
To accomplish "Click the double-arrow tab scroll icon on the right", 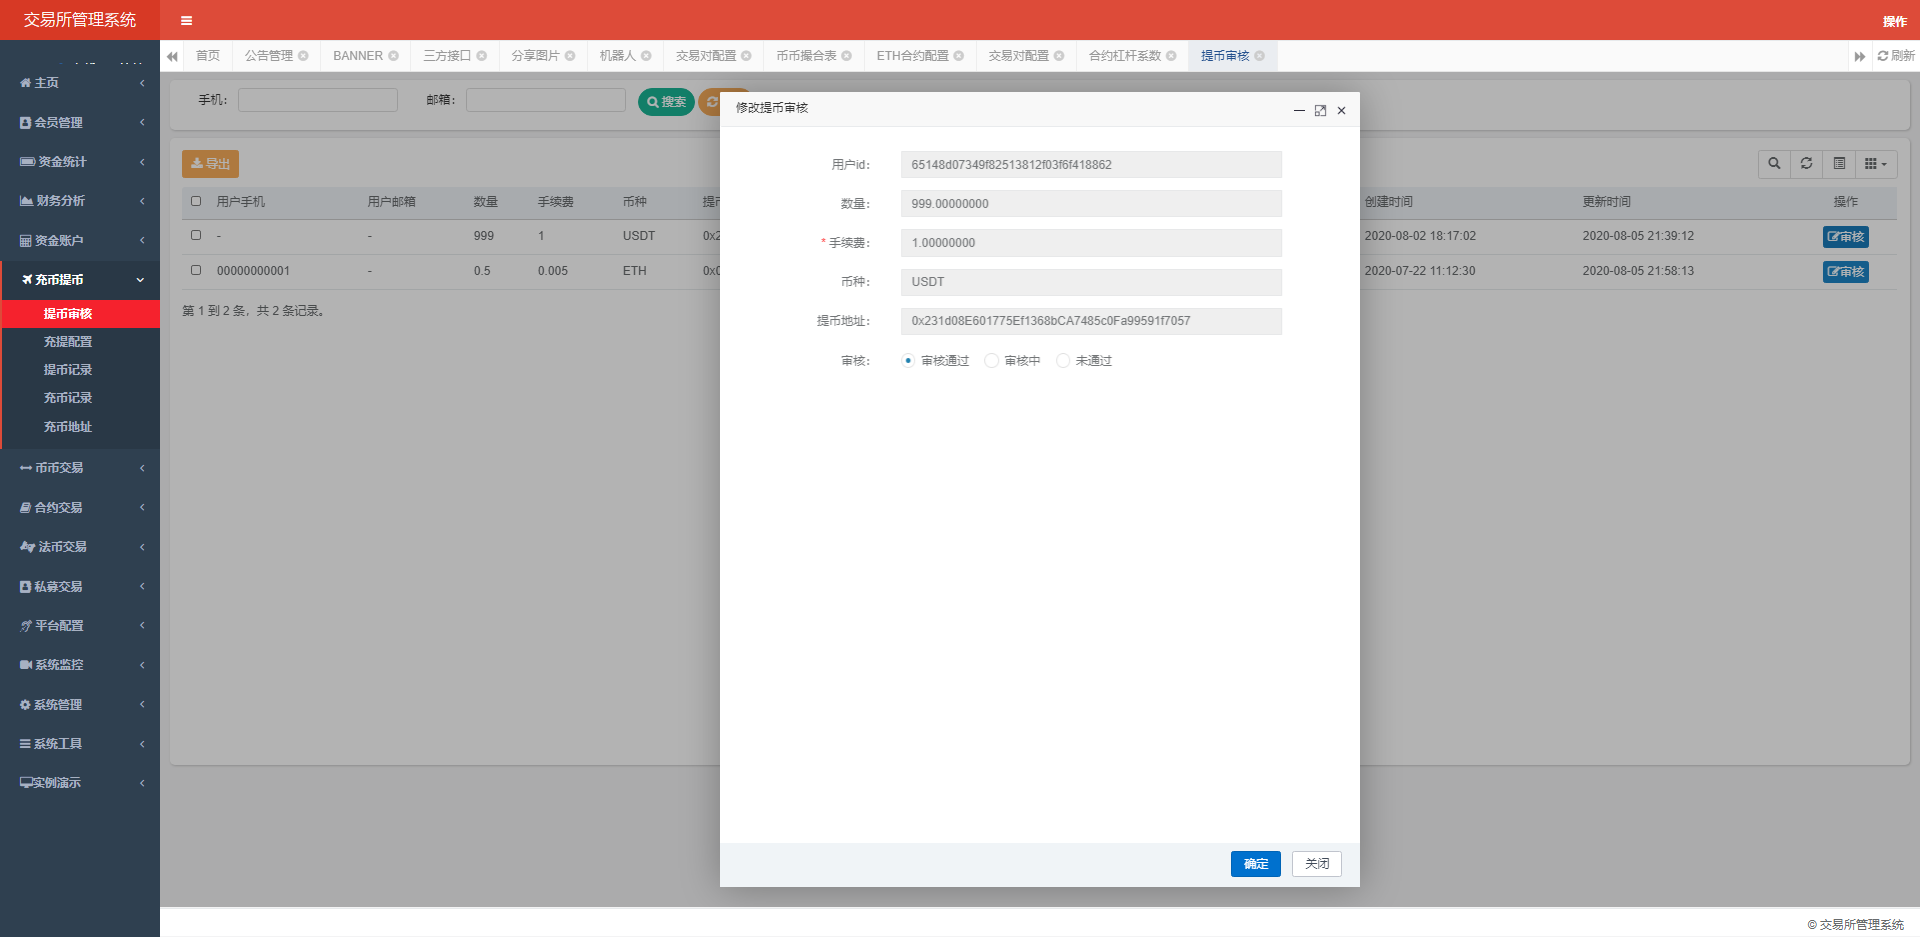I will (1860, 56).
